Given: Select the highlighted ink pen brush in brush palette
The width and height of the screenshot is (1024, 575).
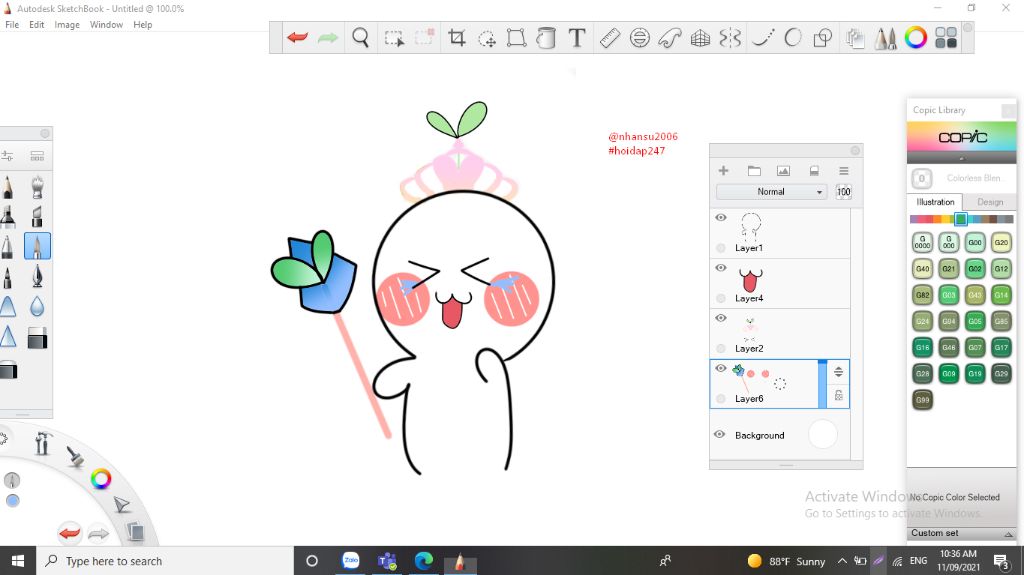Looking at the screenshot, I should point(37,246).
